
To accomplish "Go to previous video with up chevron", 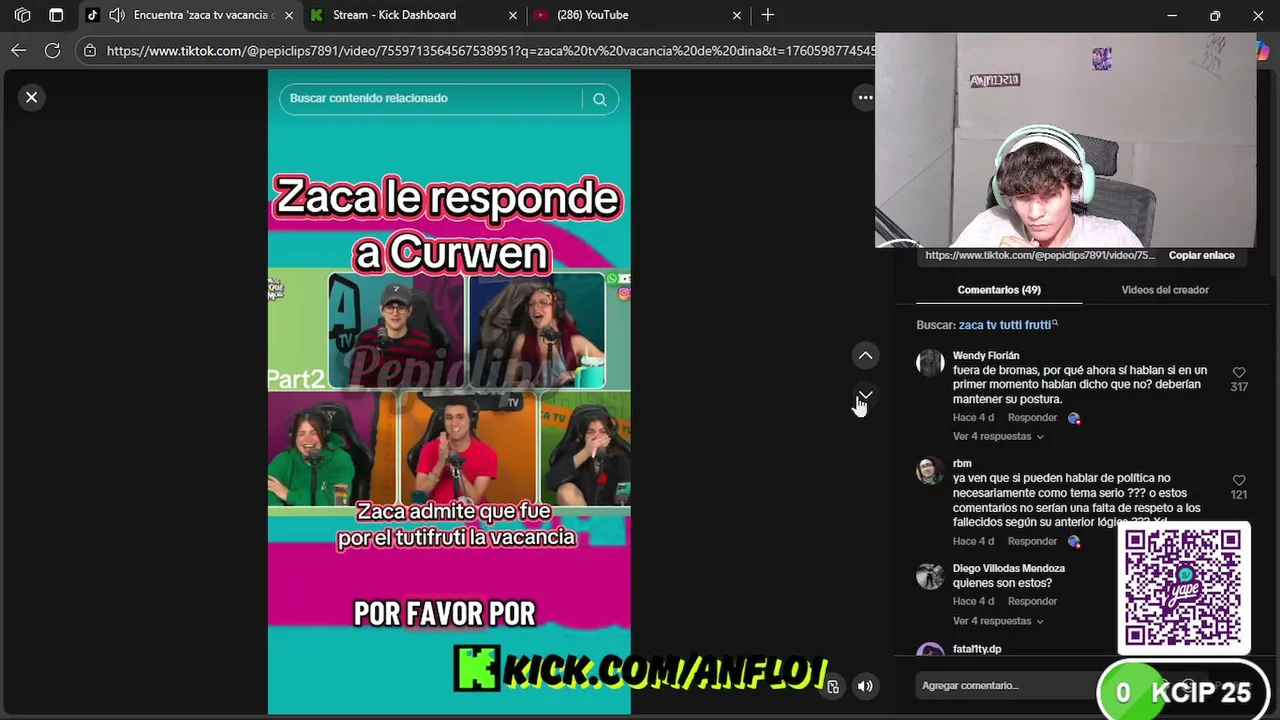I will pyautogui.click(x=866, y=355).
